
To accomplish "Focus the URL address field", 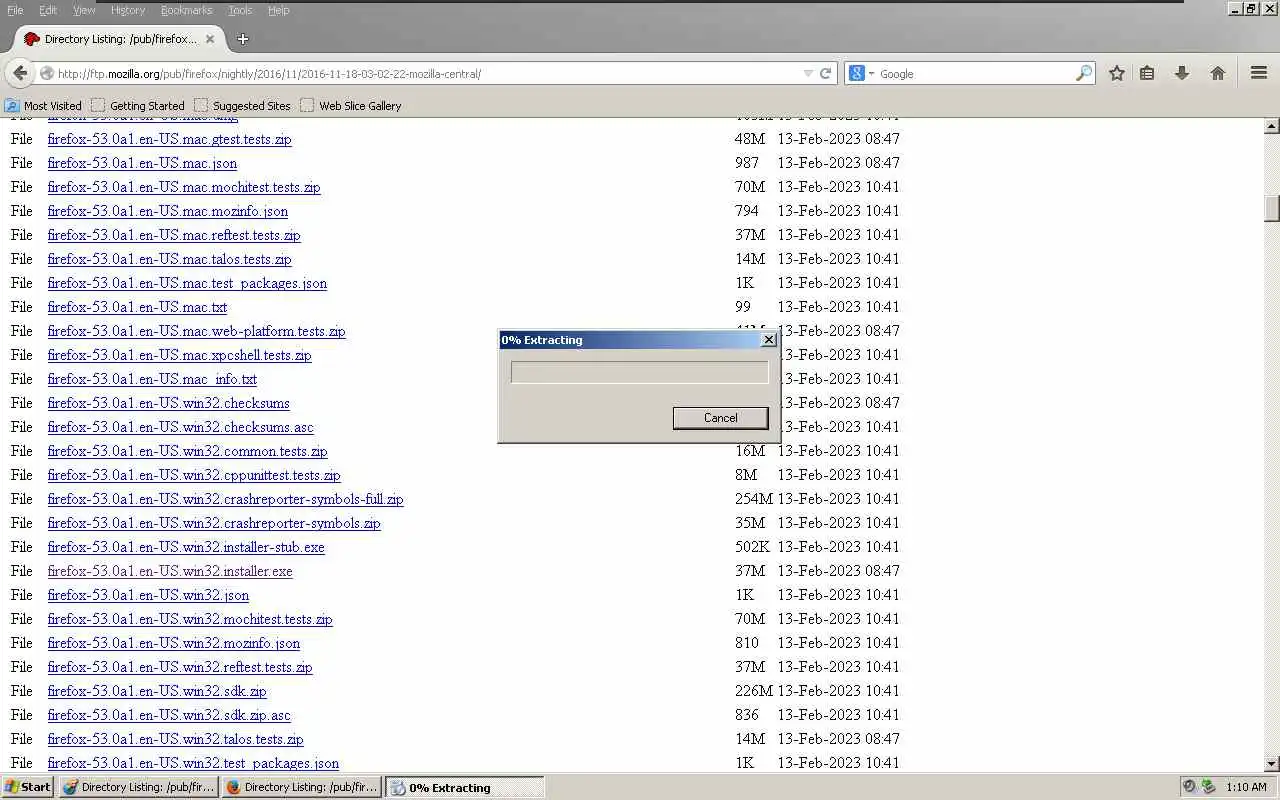I will pos(428,73).
